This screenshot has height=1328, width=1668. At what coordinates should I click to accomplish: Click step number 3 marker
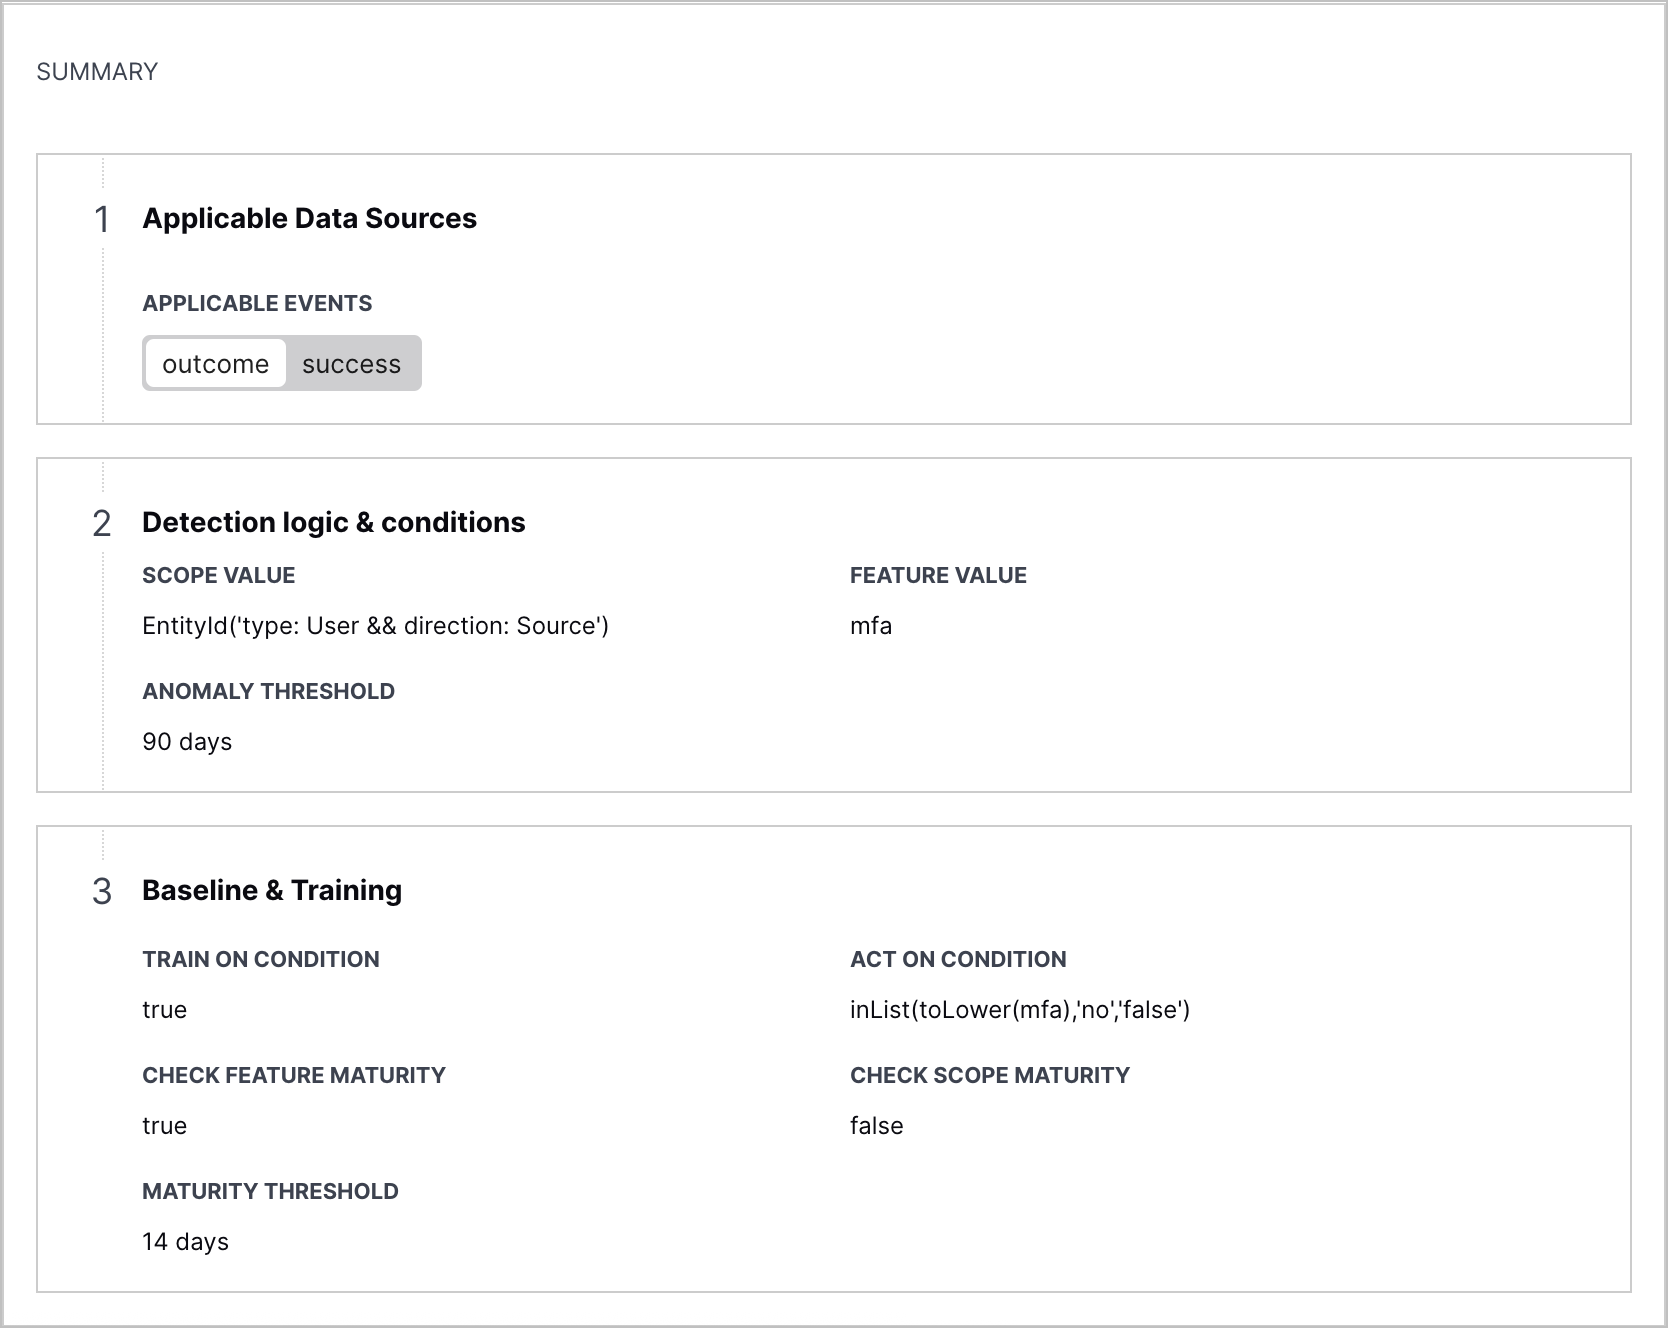coord(101,891)
